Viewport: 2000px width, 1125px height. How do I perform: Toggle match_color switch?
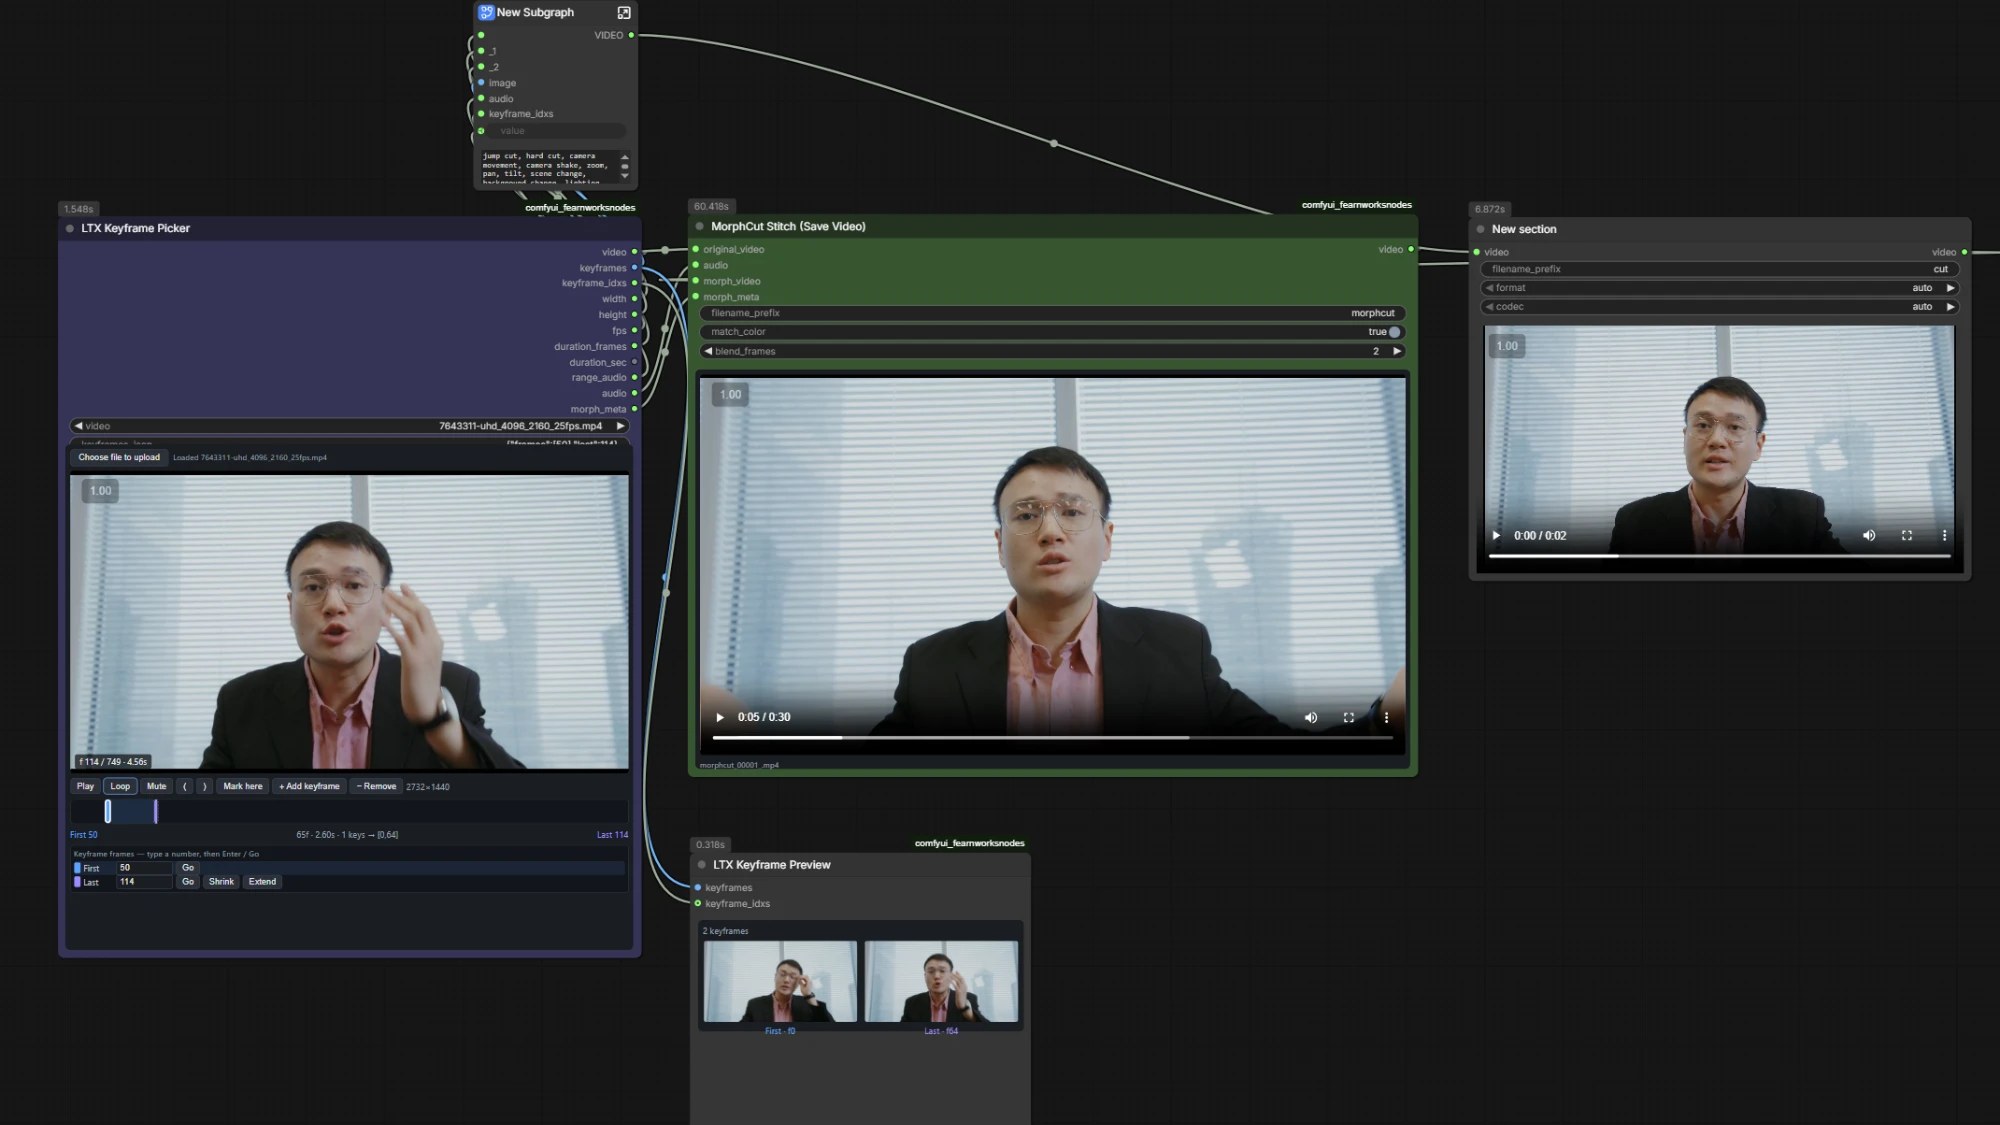(1394, 332)
